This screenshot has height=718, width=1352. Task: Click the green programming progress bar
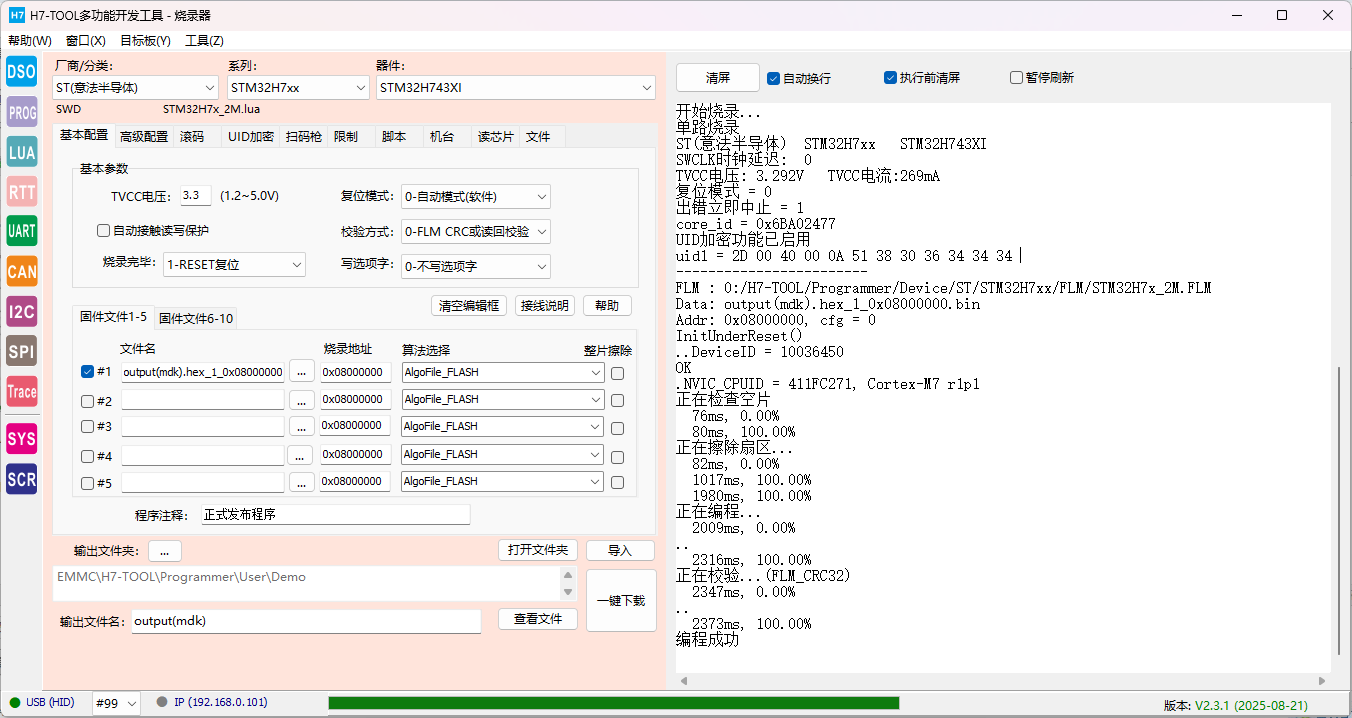point(614,703)
